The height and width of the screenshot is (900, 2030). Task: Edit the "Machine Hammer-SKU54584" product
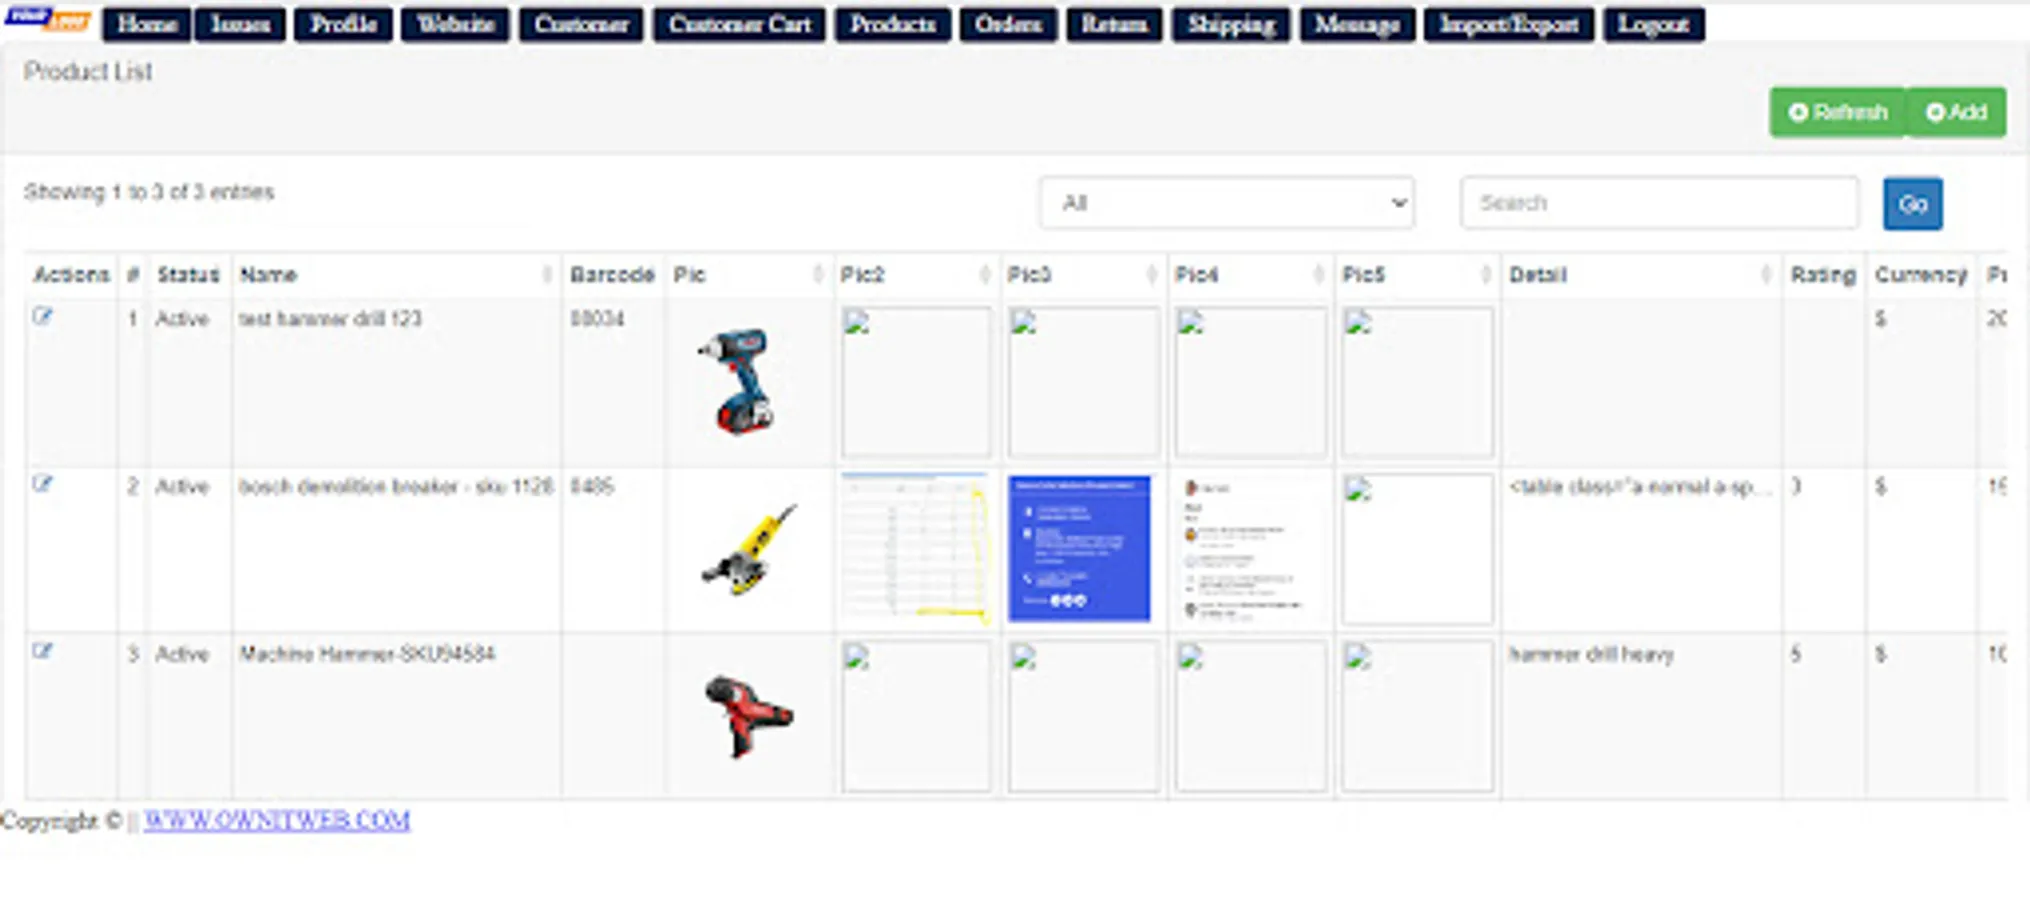42,650
